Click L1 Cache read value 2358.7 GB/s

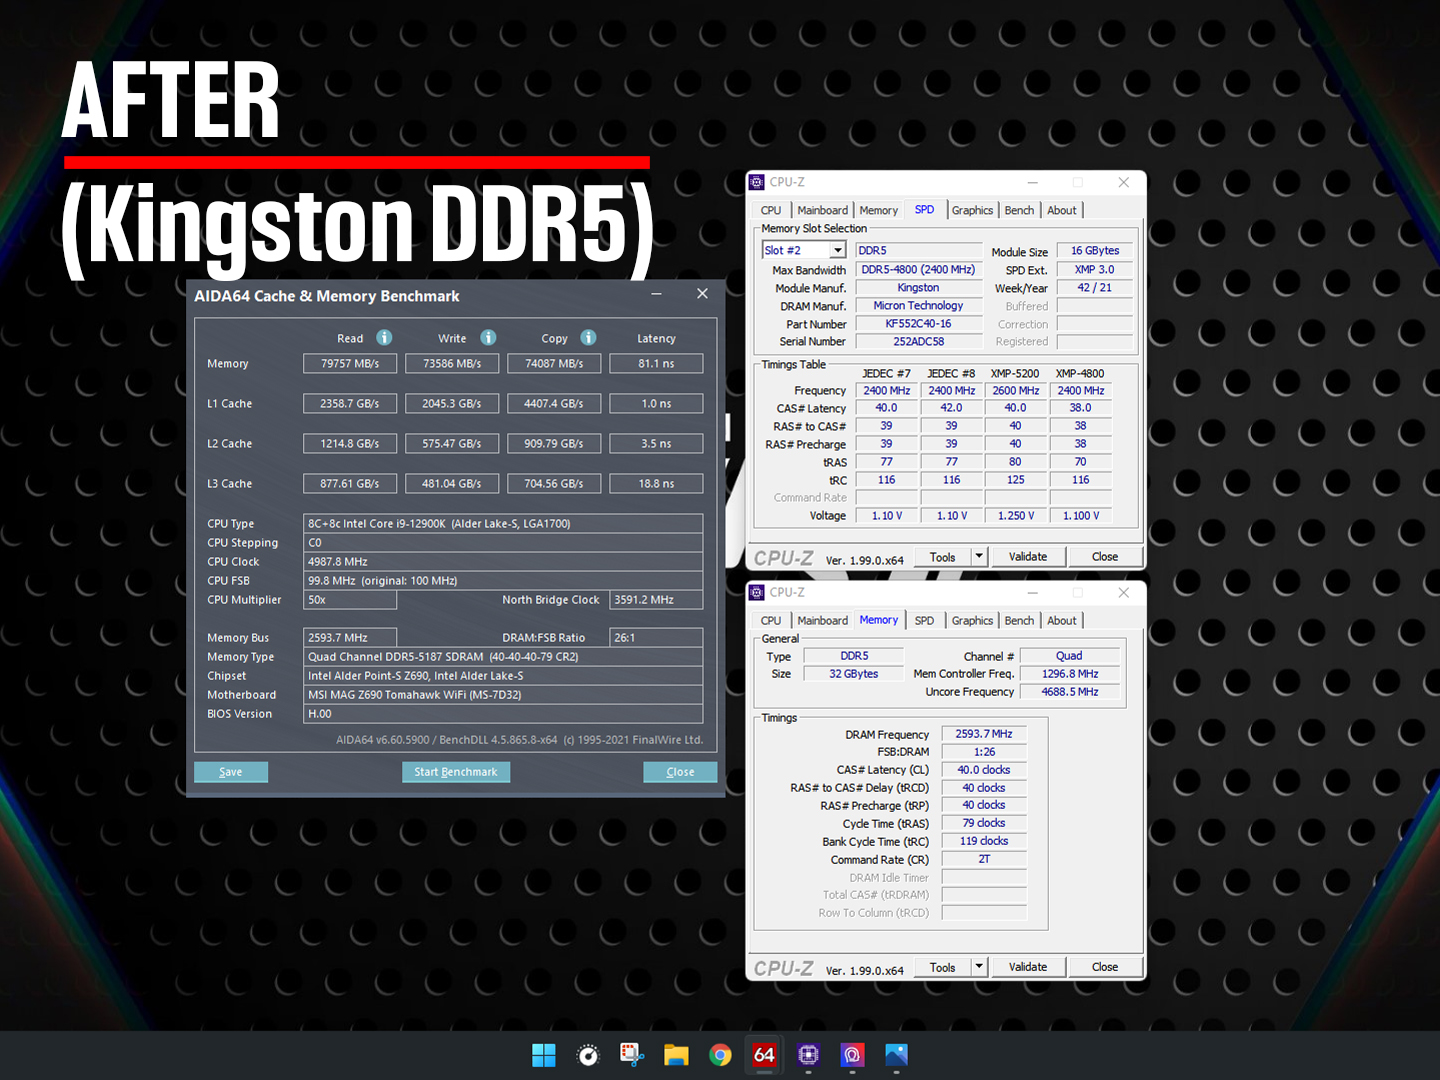350,403
